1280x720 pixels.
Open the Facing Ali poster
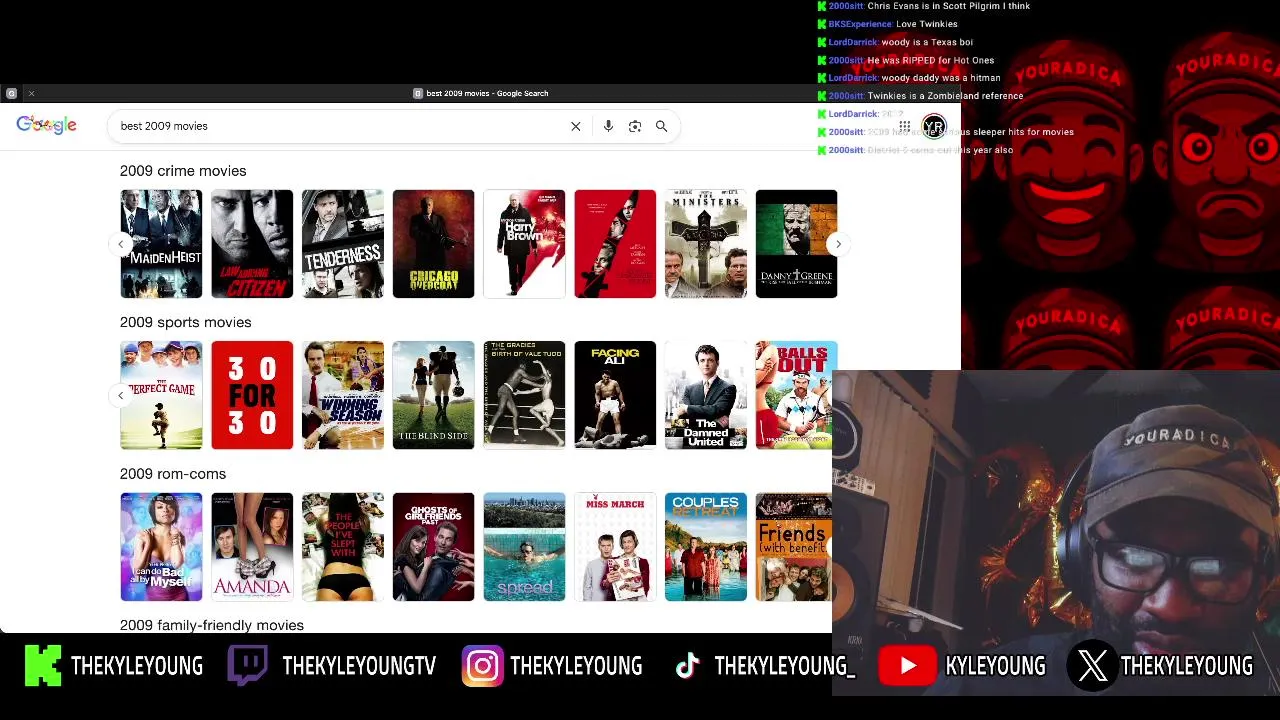(x=615, y=395)
